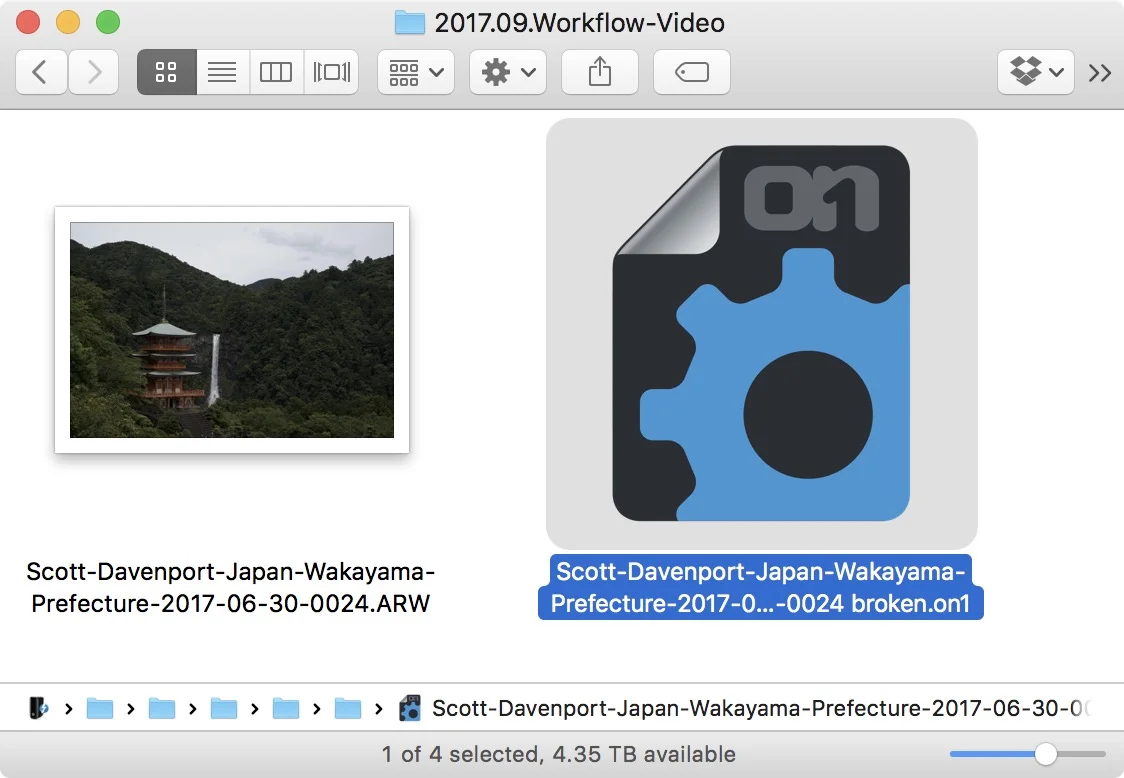Viewport: 1124px width, 778px height.
Task: Switch to Cover Flow view
Action: coord(331,72)
